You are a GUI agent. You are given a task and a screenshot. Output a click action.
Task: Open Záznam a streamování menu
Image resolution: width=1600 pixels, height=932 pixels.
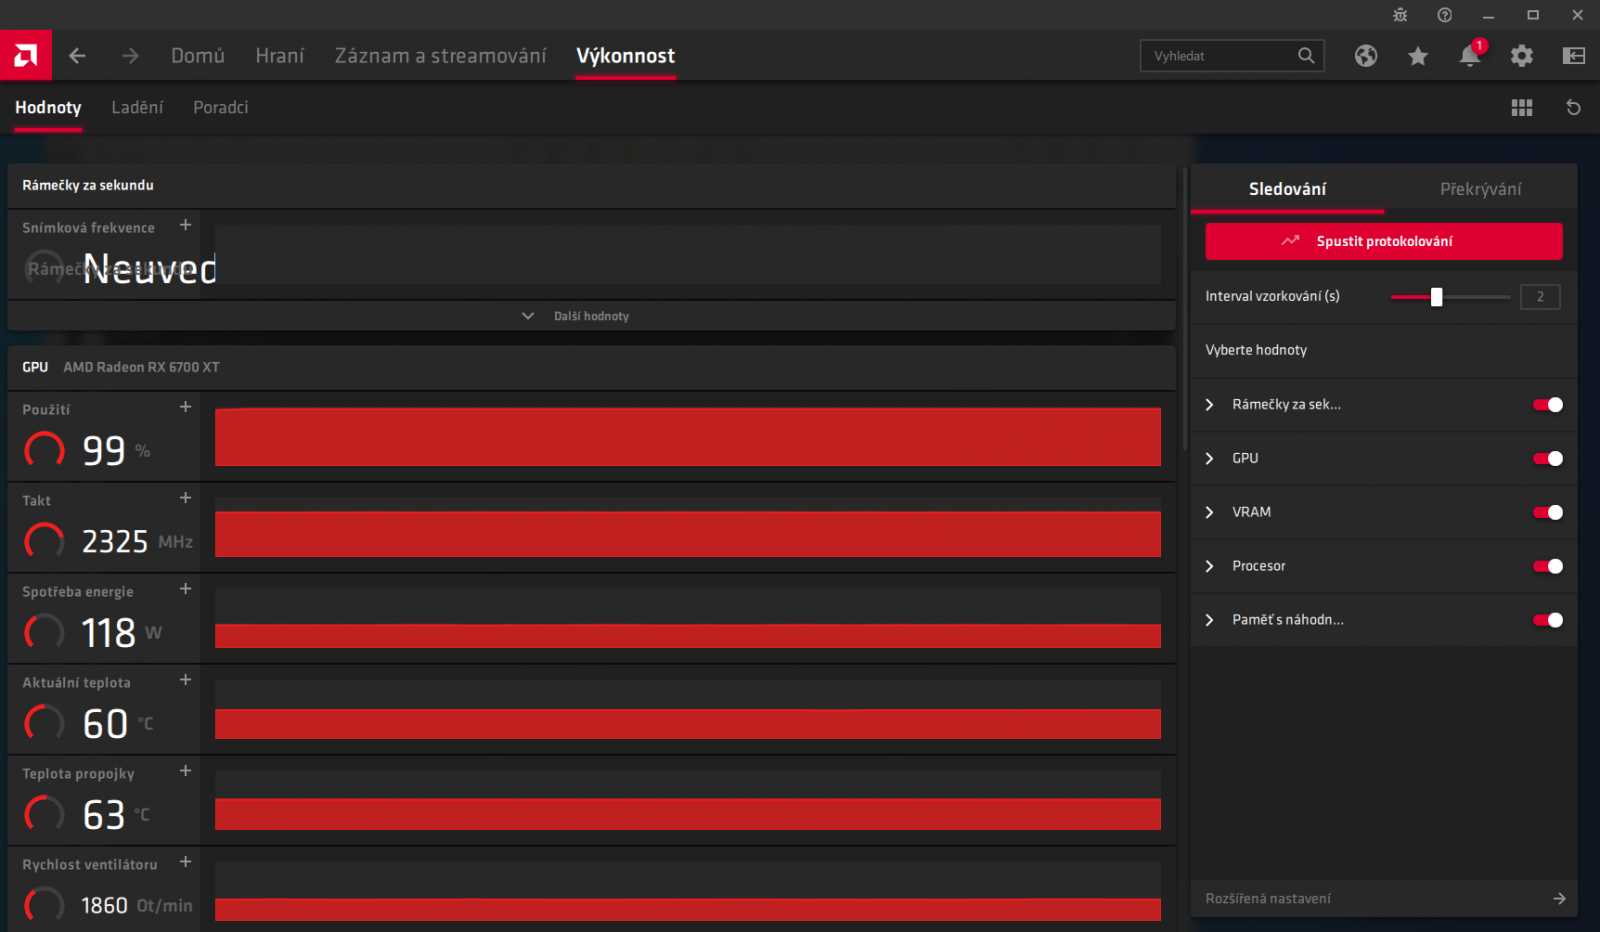click(441, 56)
